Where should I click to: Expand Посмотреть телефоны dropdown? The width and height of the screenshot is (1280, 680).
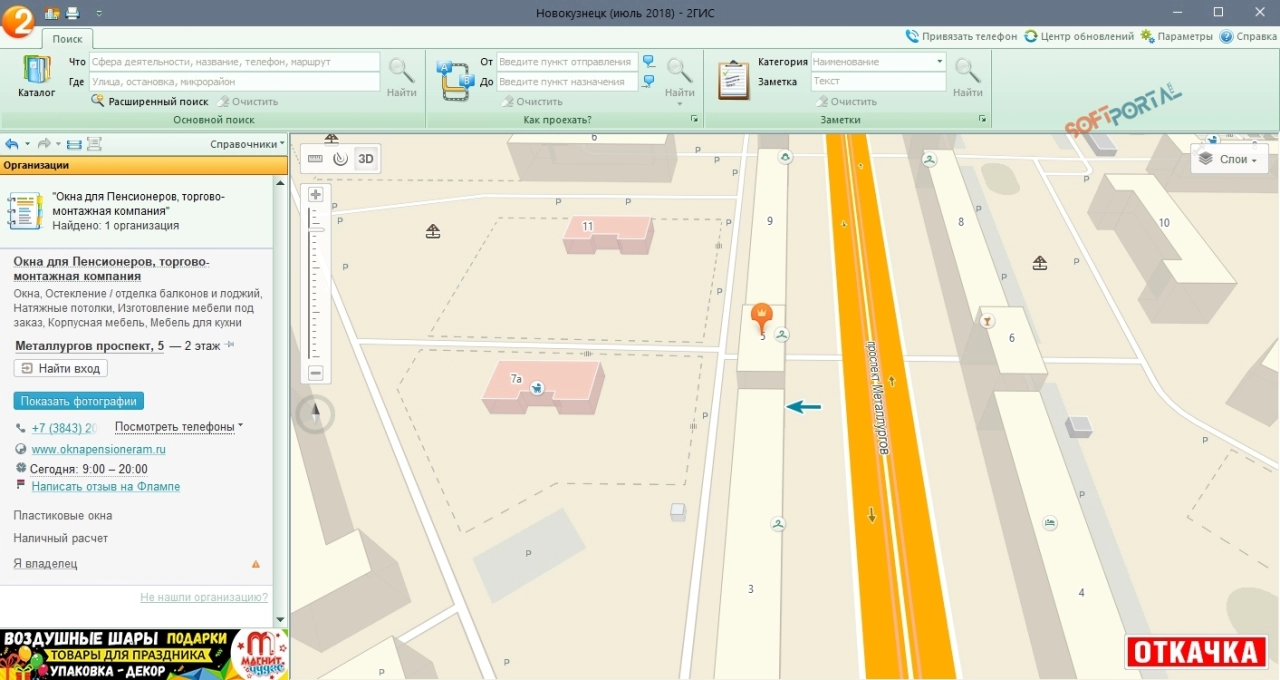point(179,427)
